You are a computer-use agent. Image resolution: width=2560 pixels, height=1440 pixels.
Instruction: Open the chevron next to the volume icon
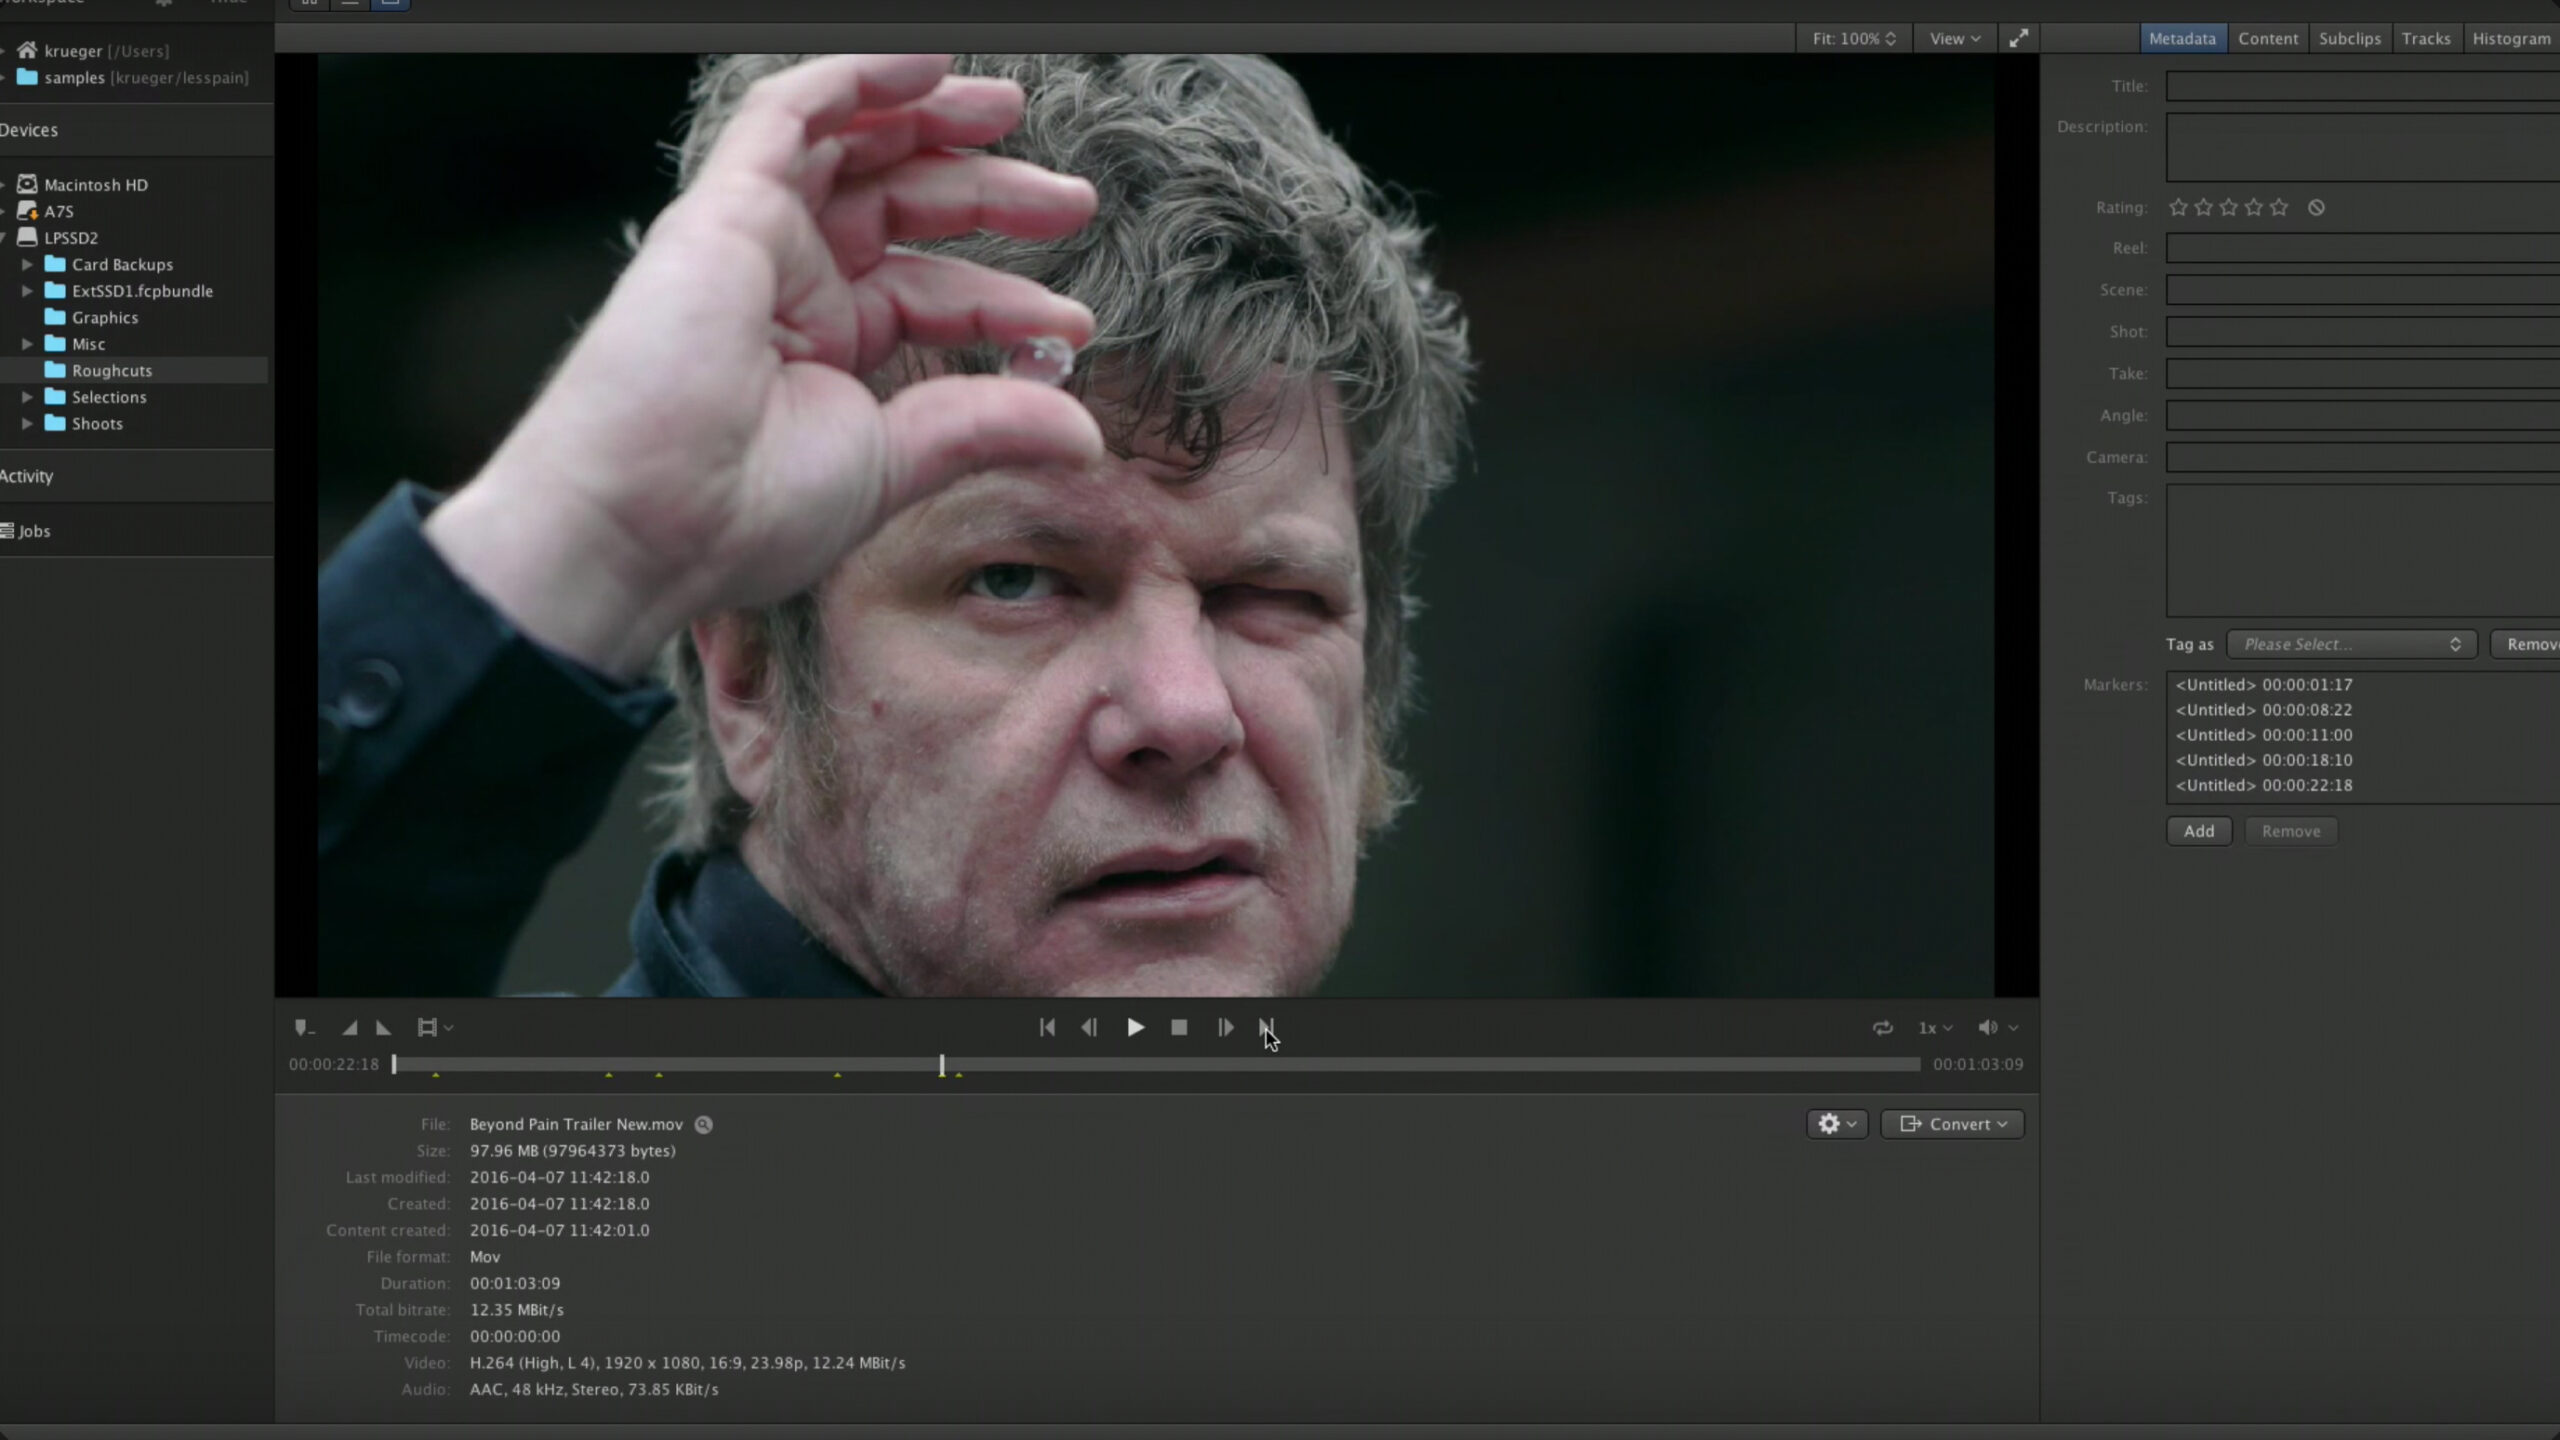point(2013,1027)
